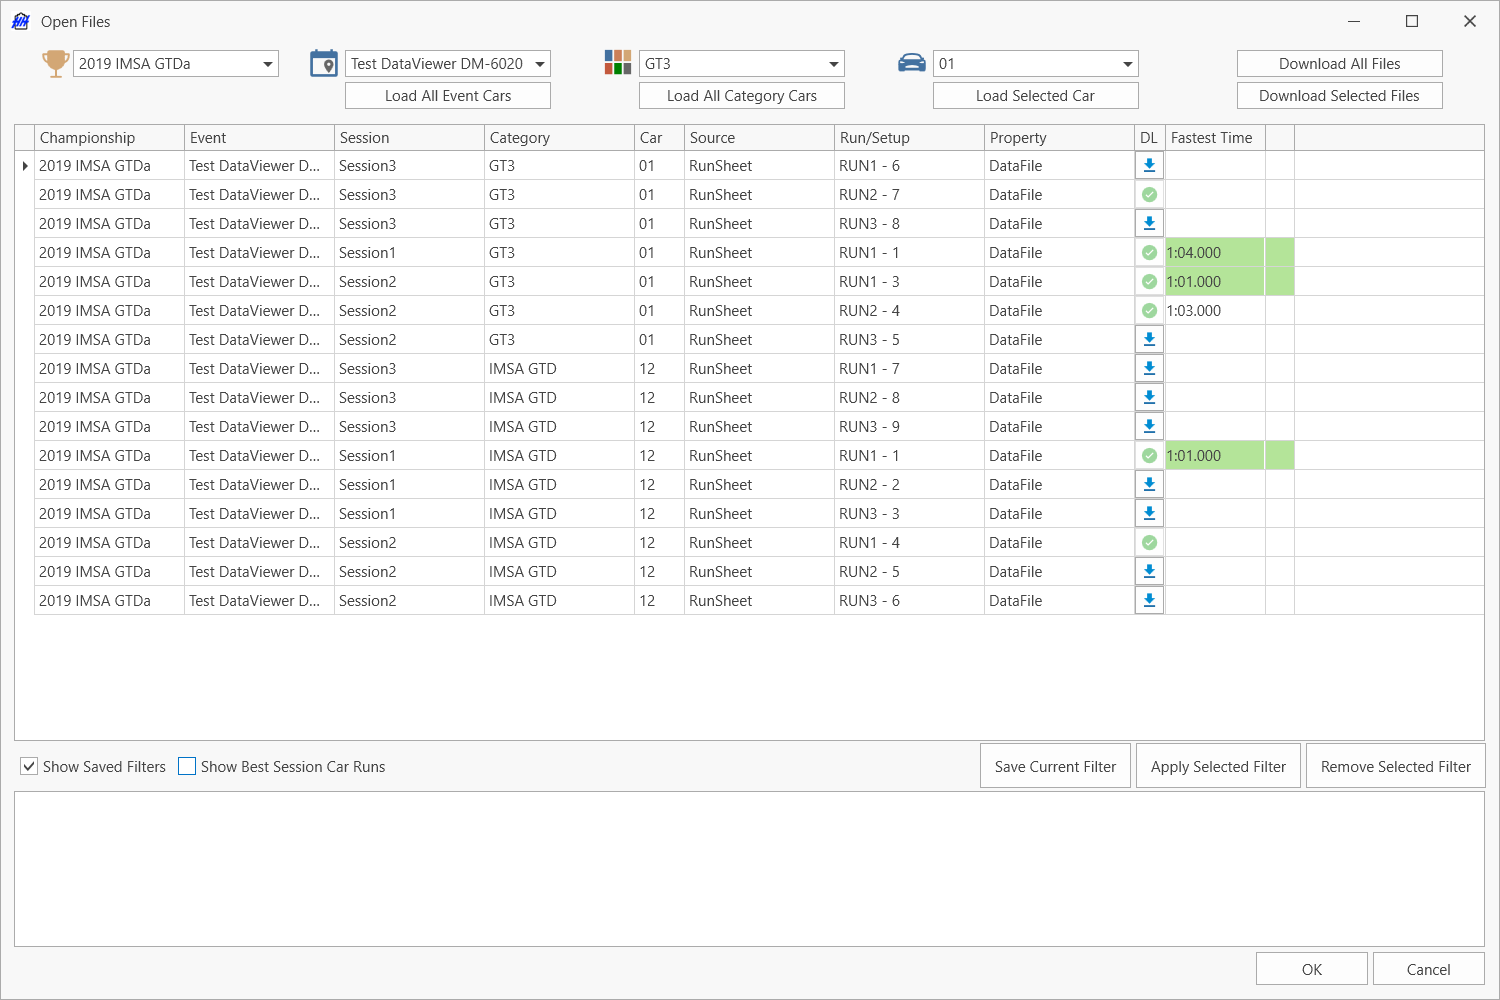This screenshot has width=1500, height=1000.
Task: Sort by the DL column header
Action: click(x=1150, y=138)
